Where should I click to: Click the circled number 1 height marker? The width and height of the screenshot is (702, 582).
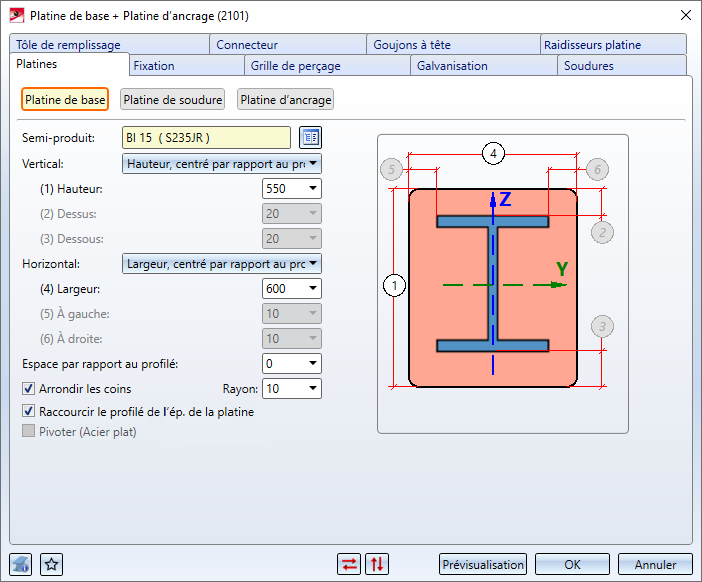click(x=395, y=286)
